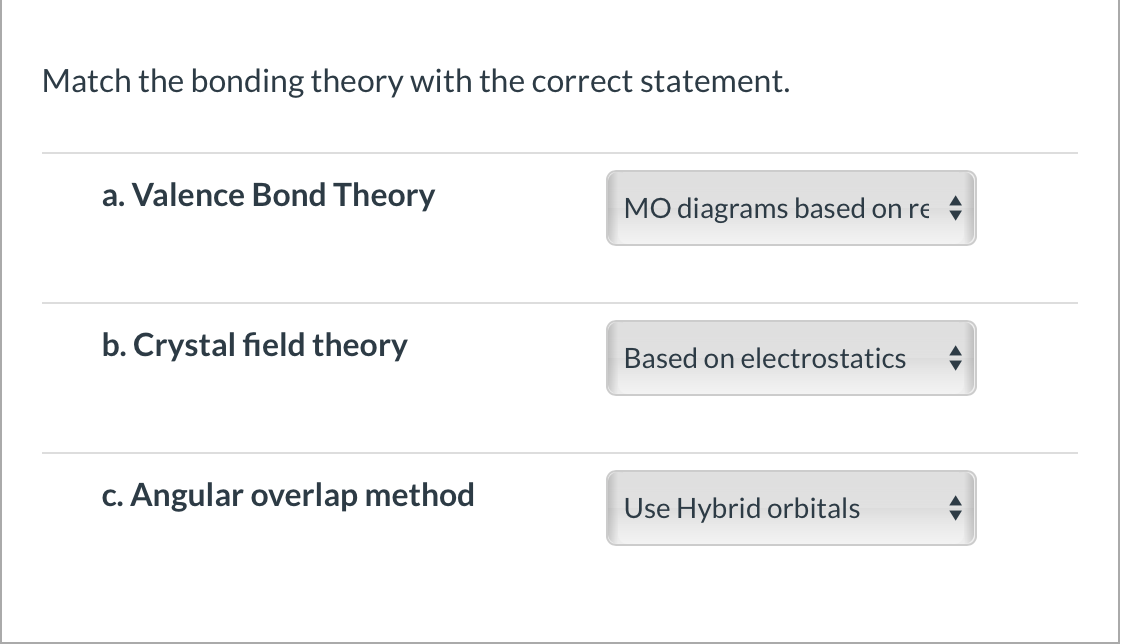Click the 'Based on electrostatics' selection box
This screenshot has height=644, width=1122.
pos(790,358)
